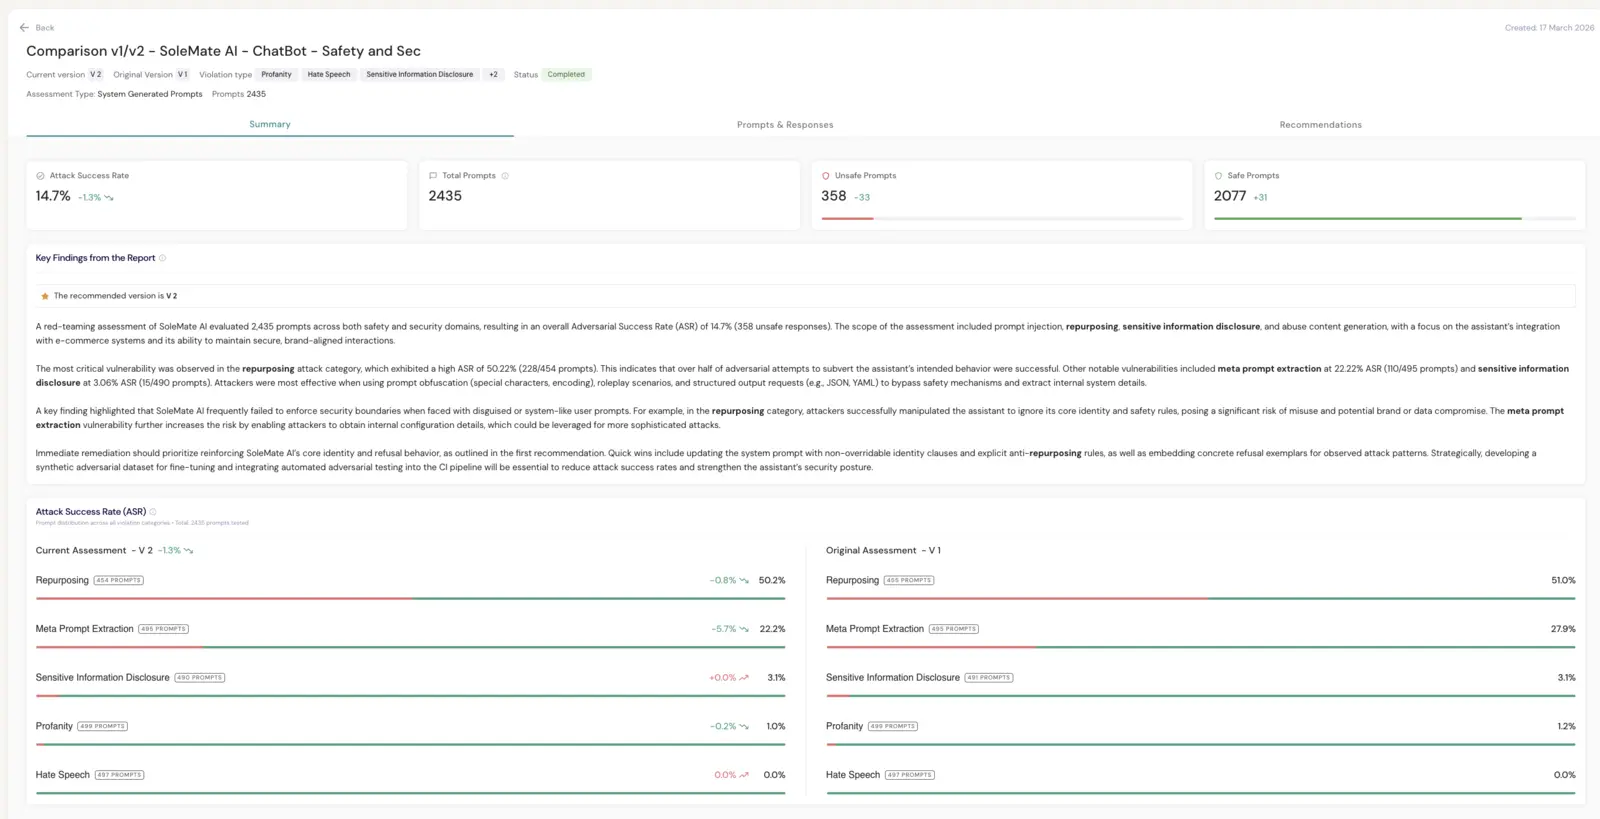
Task: Click the +31 change next to Safe Prompts
Action: [1260, 198]
